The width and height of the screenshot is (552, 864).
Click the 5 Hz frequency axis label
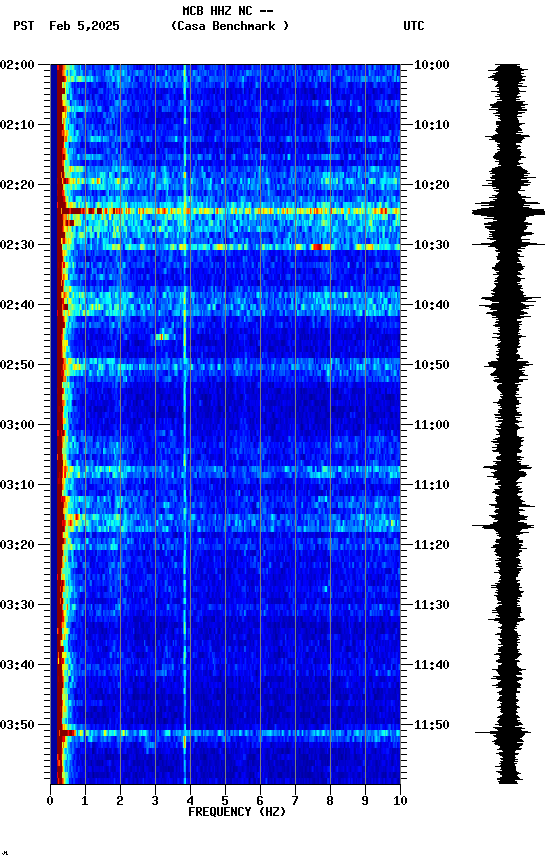(x=225, y=801)
